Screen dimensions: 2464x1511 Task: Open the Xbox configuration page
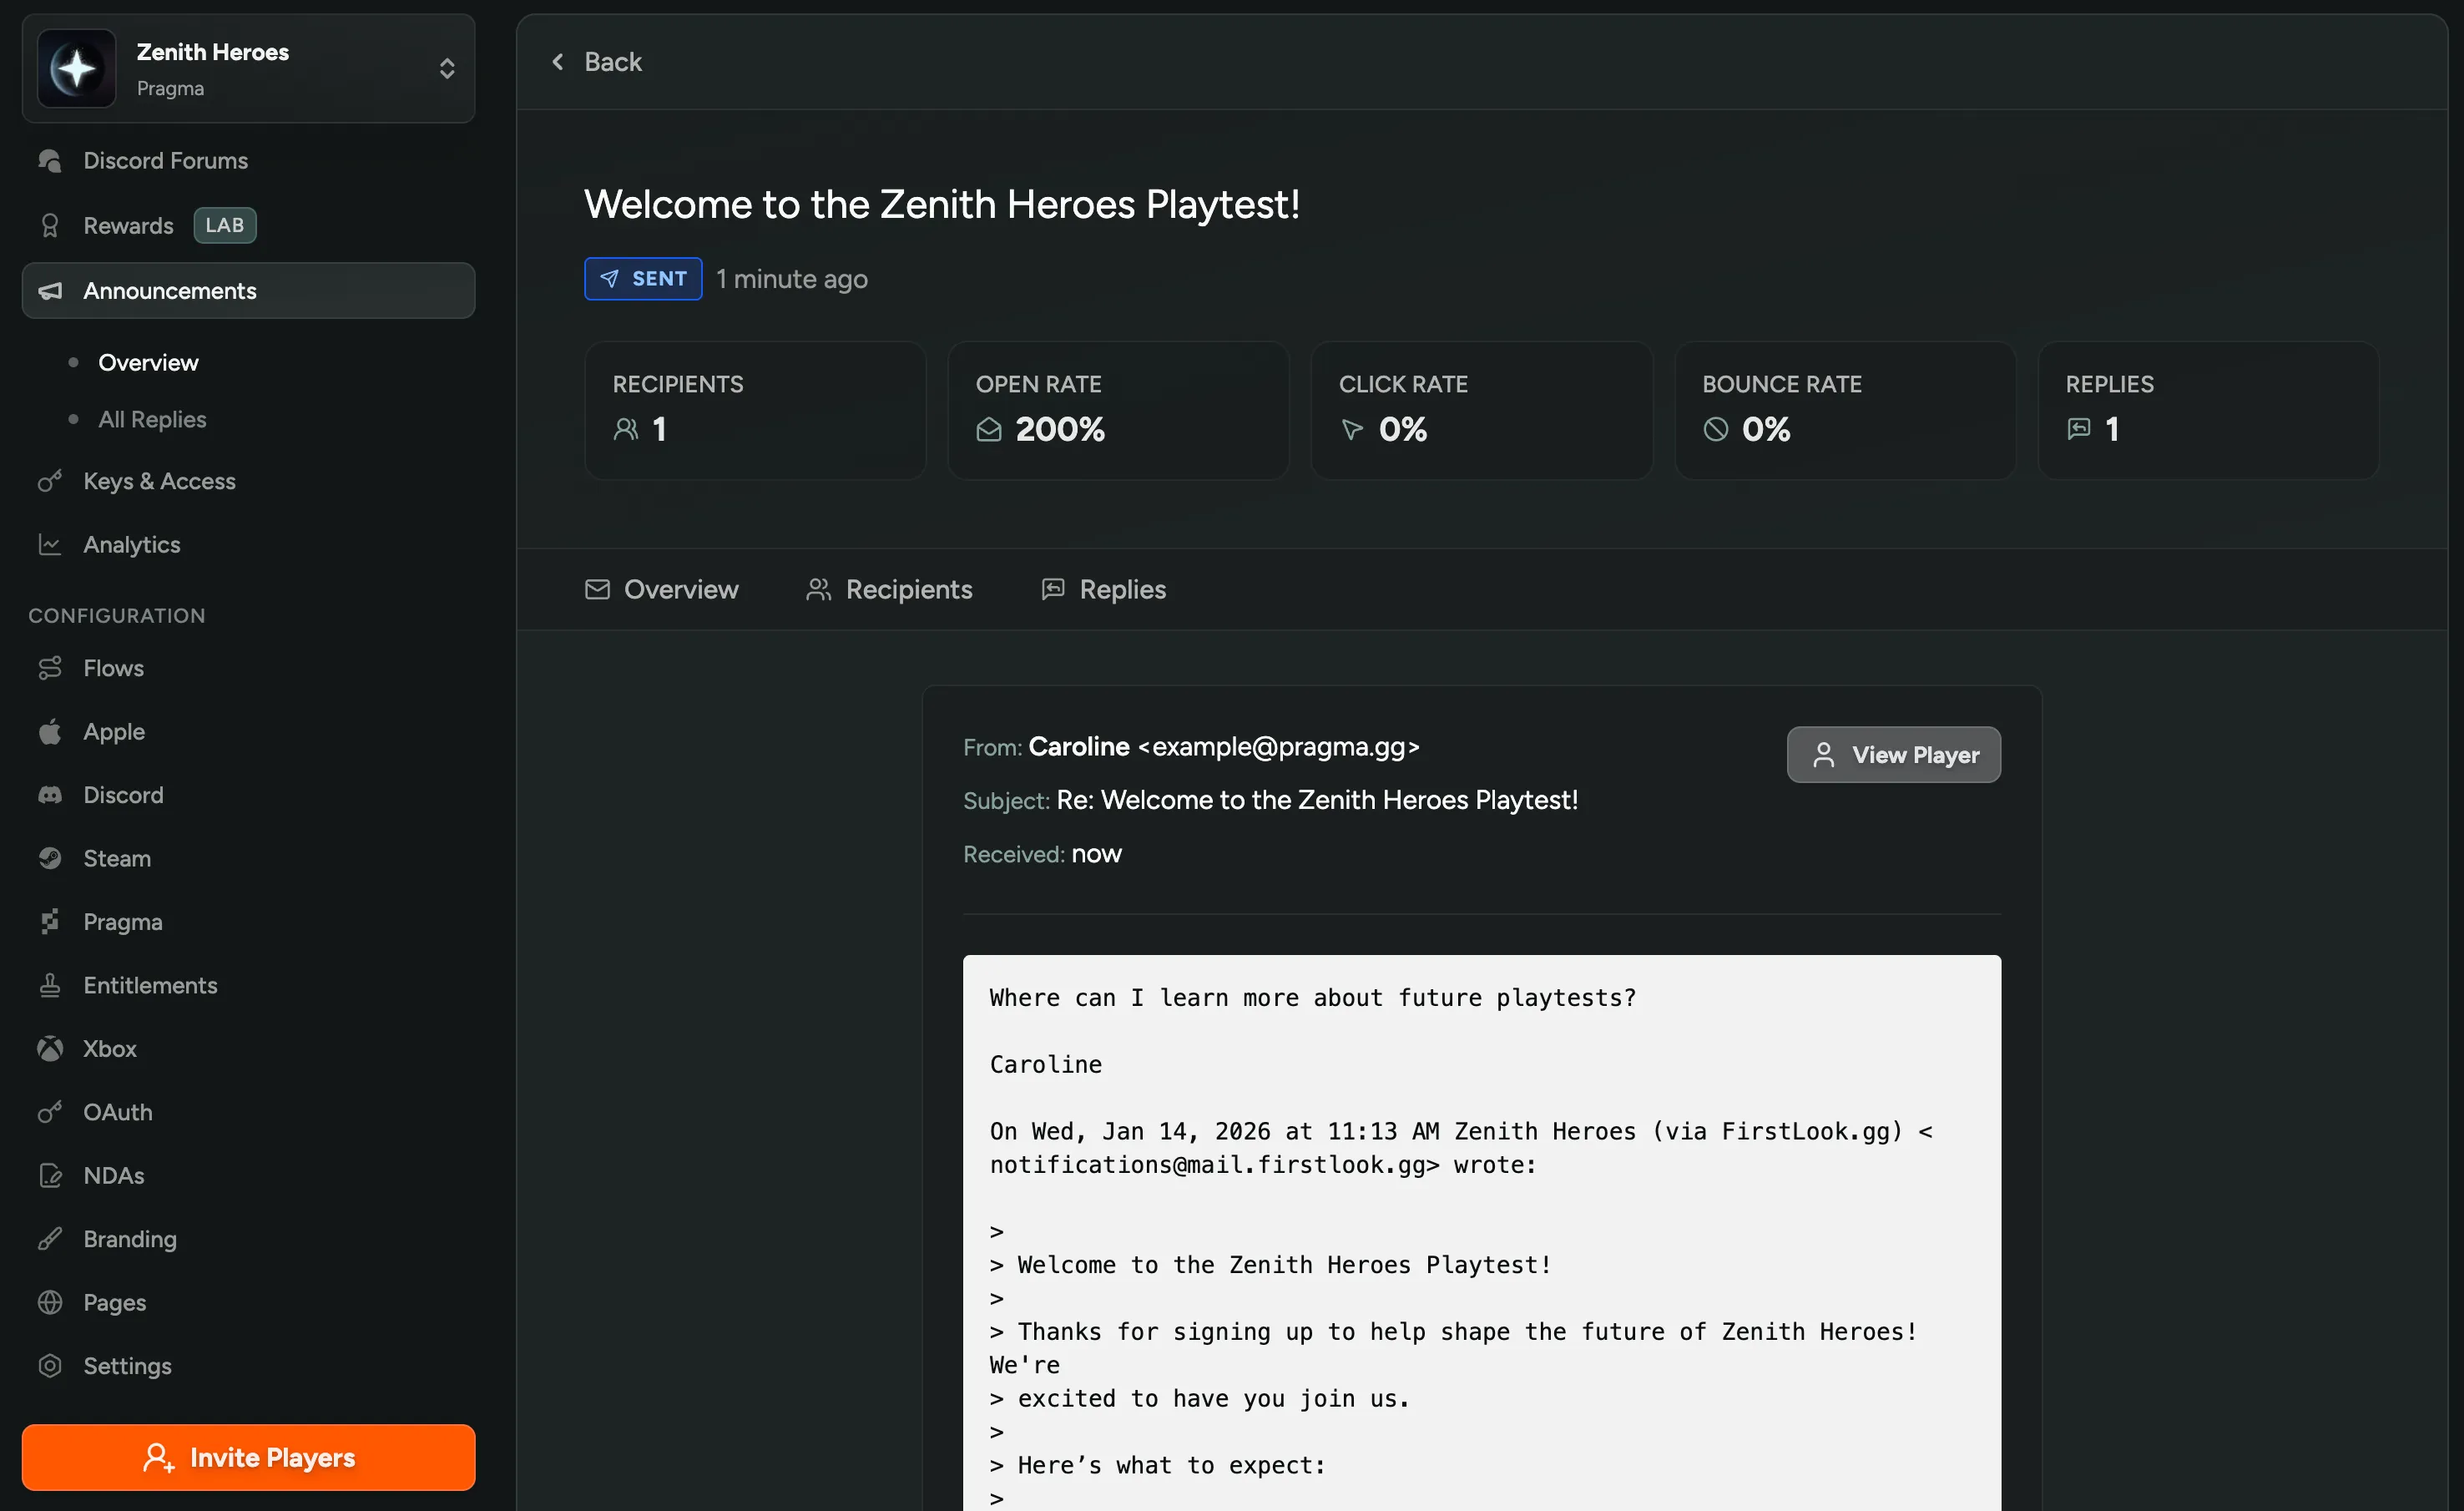110,1048
